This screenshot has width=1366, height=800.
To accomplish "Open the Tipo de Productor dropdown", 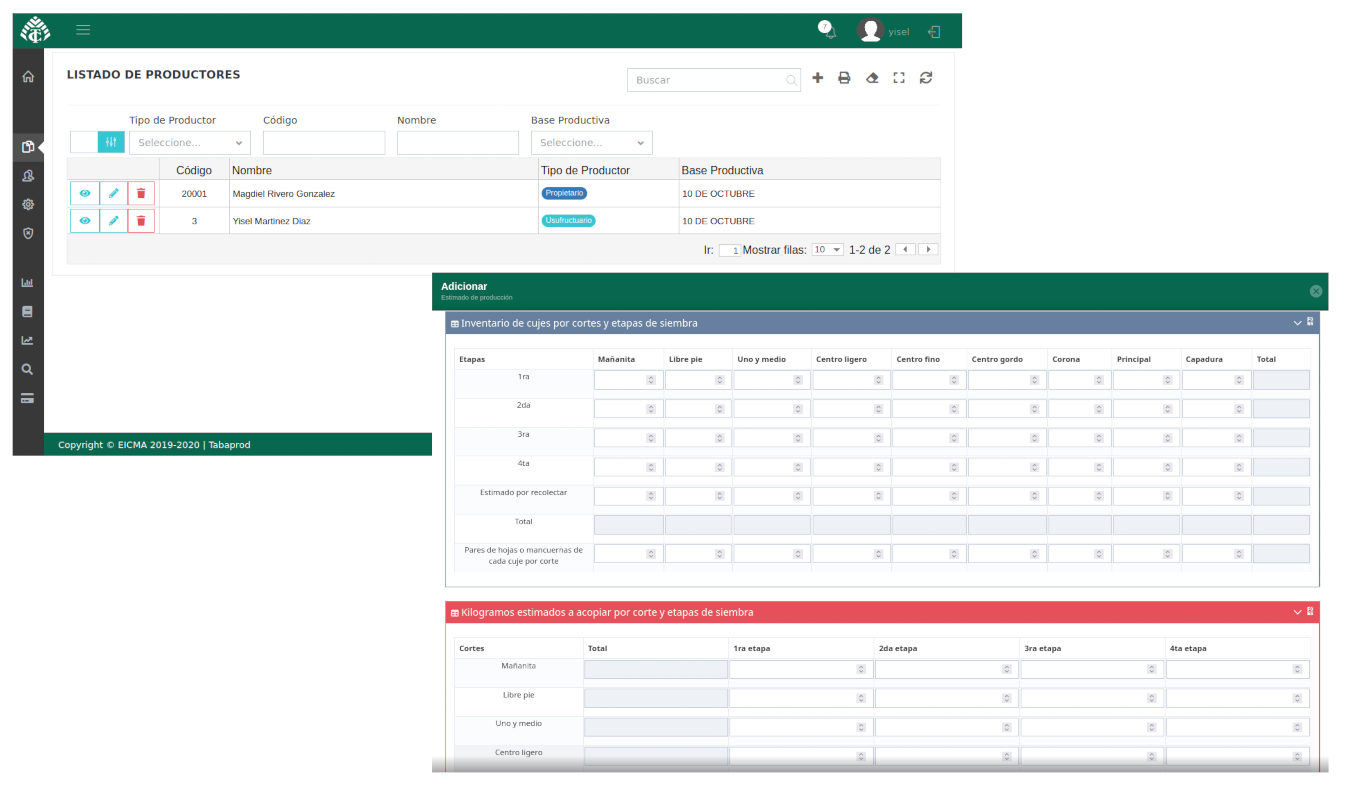I will point(189,143).
